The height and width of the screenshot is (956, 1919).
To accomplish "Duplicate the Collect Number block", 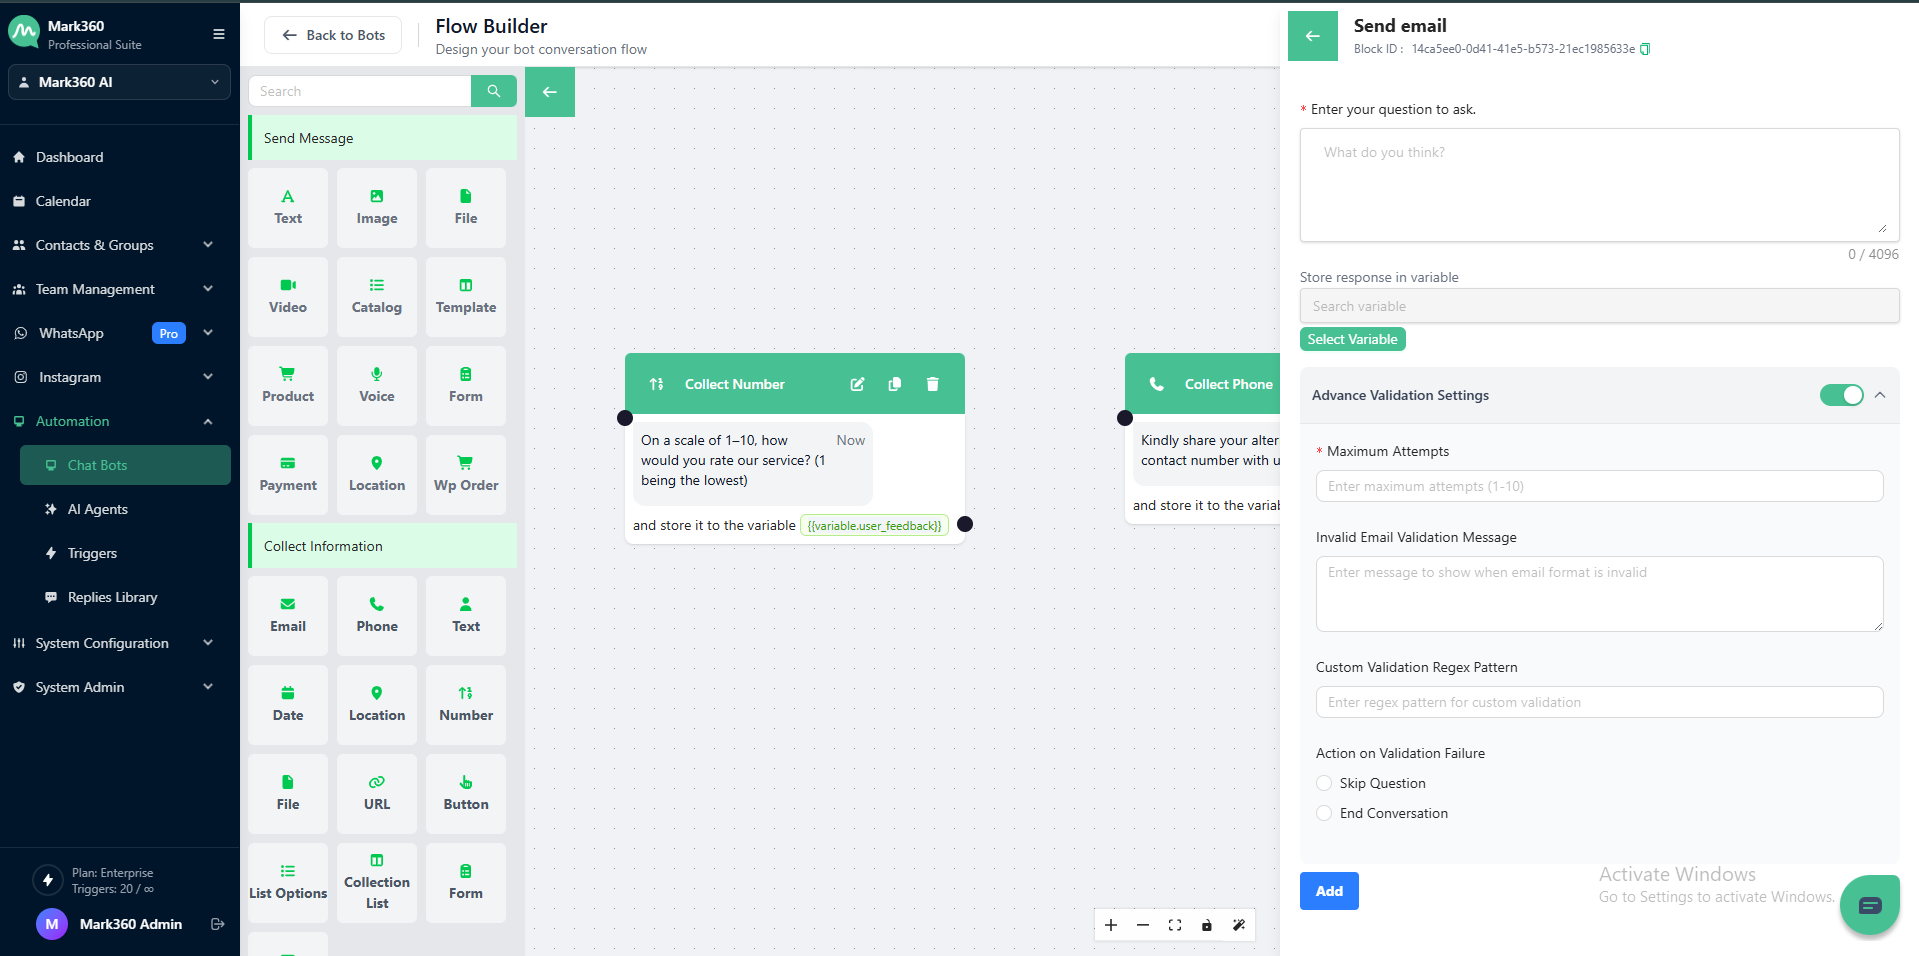I will [895, 384].
